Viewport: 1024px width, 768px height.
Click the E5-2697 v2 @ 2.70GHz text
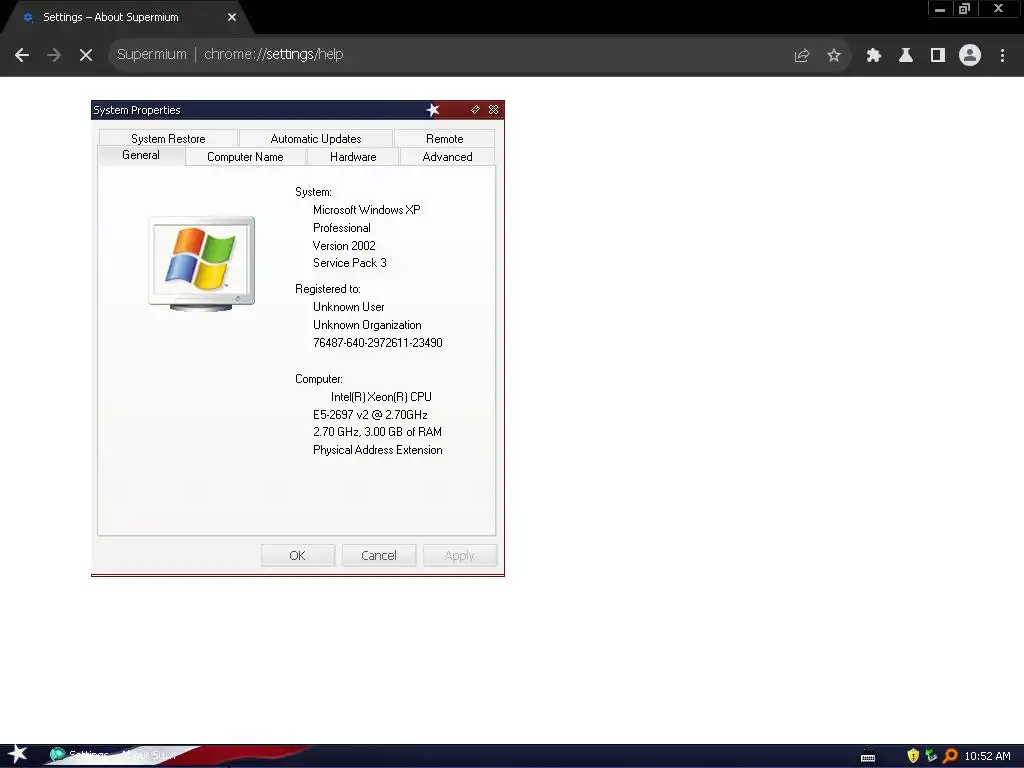(x=370, y=415)
